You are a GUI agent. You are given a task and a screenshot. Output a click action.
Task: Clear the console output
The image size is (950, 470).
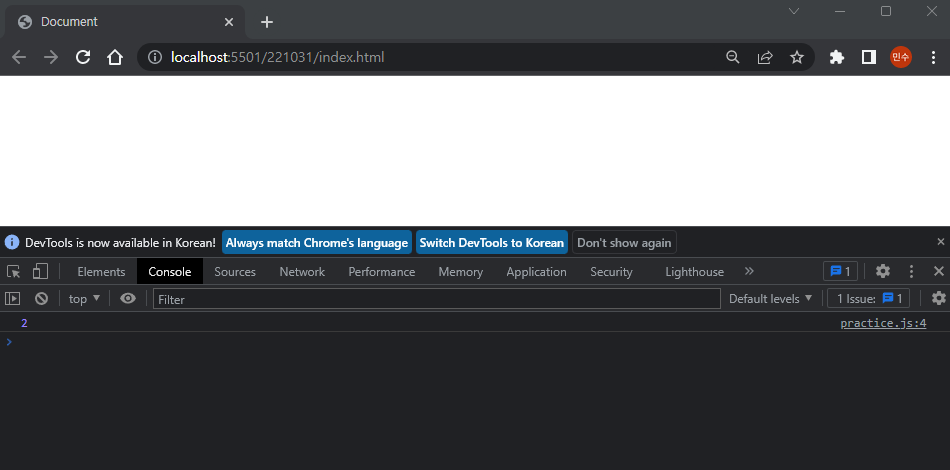click(41, 298)
